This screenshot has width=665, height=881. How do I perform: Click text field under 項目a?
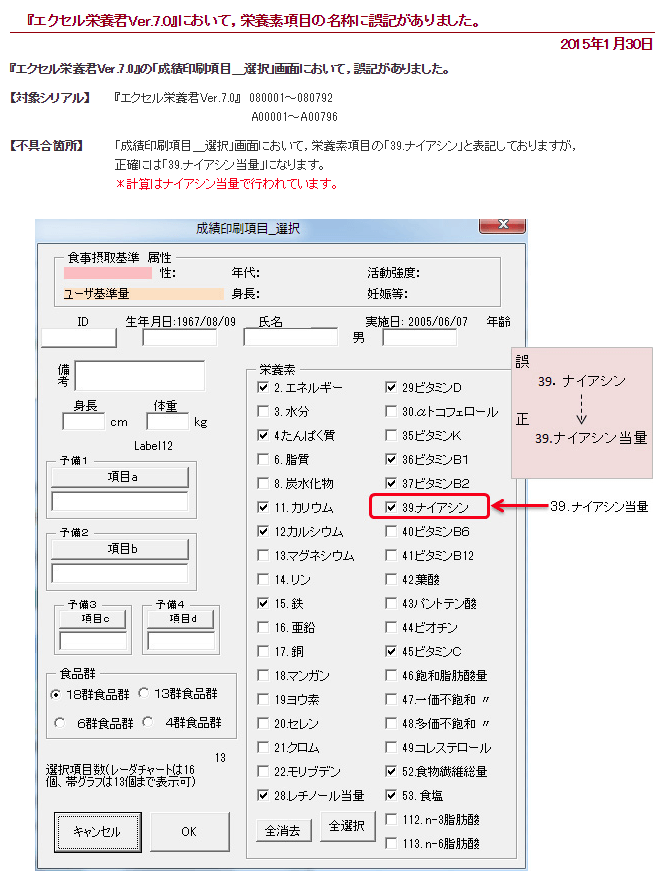point(120,501)
